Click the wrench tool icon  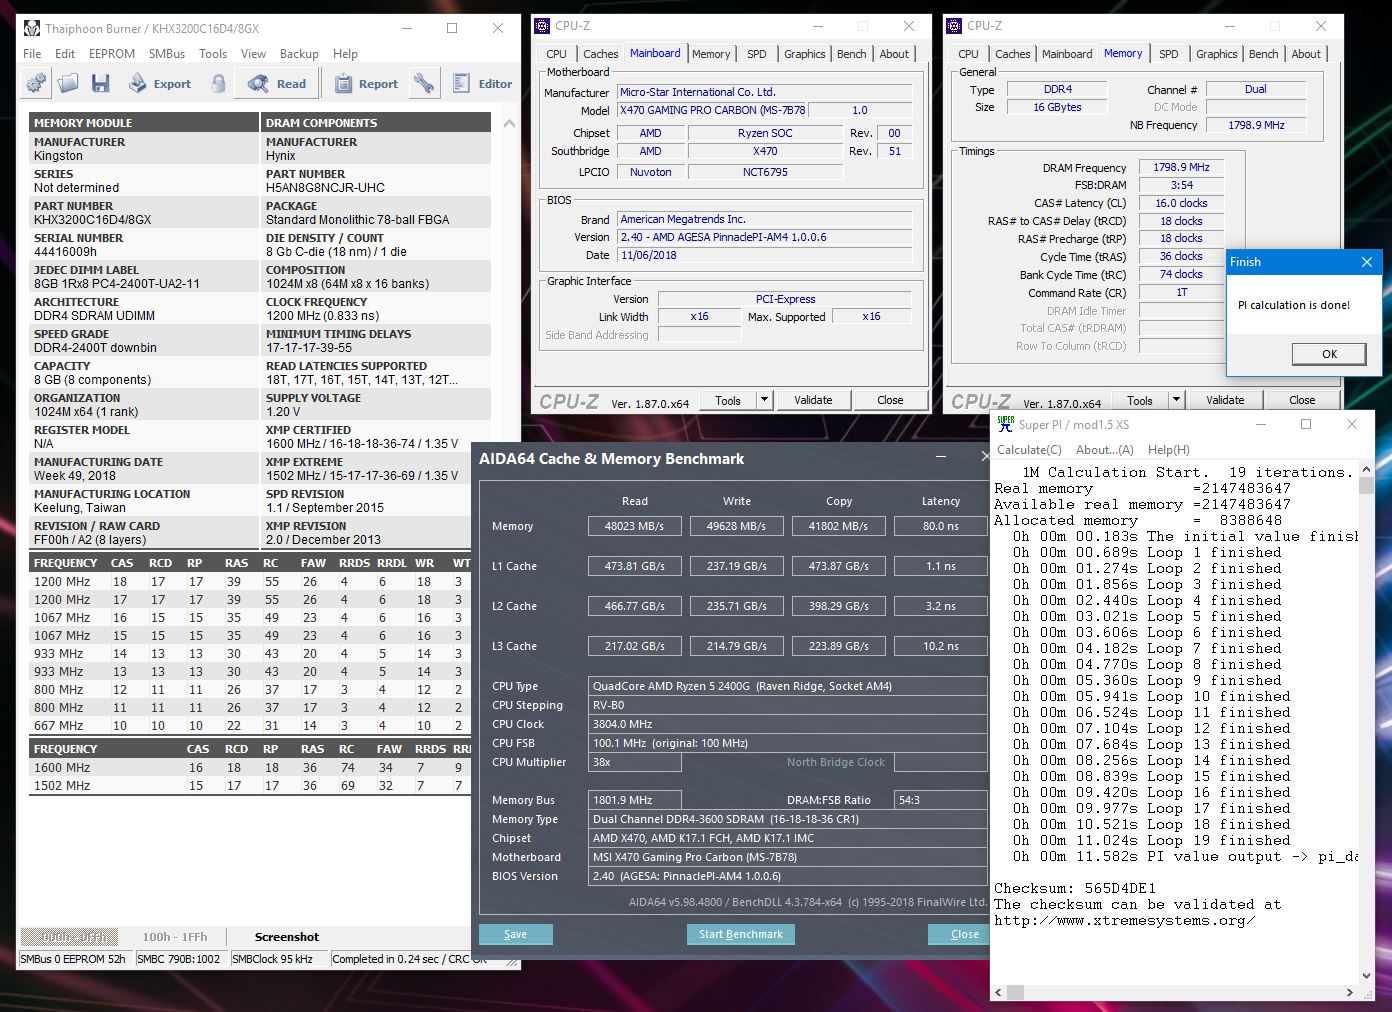pyautogui.click(x=424, y=84)
